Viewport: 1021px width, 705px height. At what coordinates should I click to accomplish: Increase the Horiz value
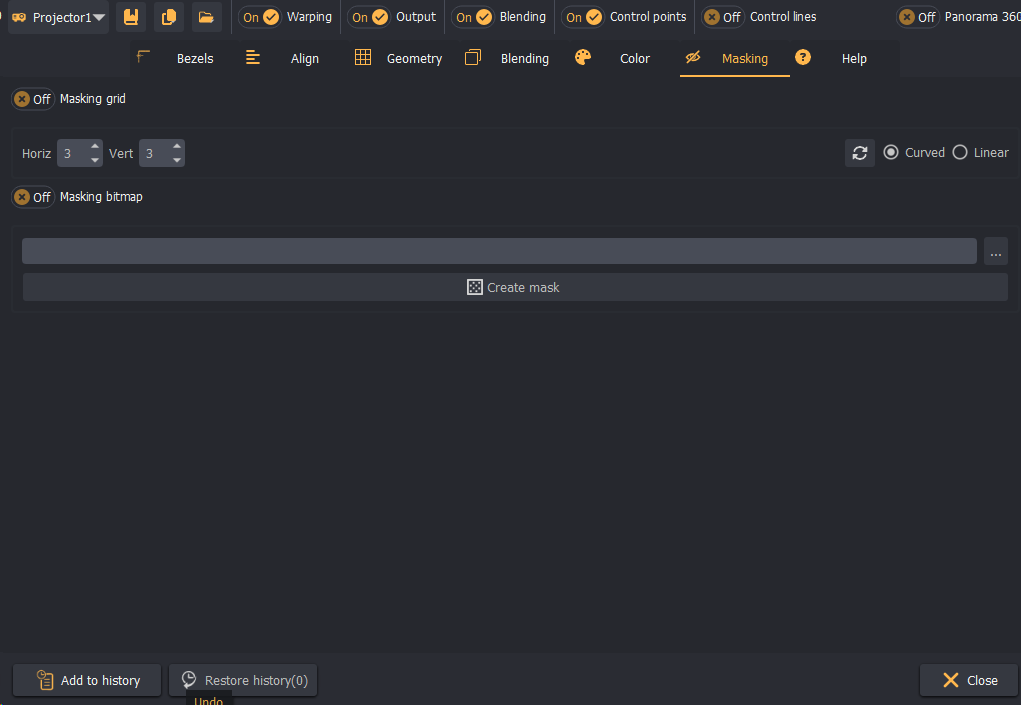pos(95,146)
